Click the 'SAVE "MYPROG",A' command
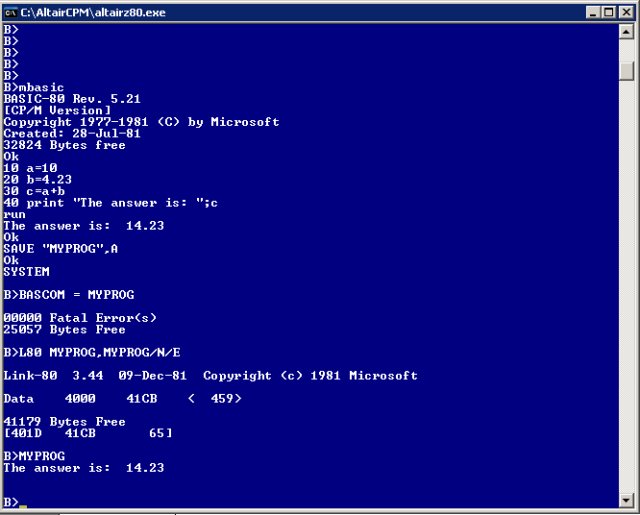Viewport: 640px width, 515px height. point(61,249)
